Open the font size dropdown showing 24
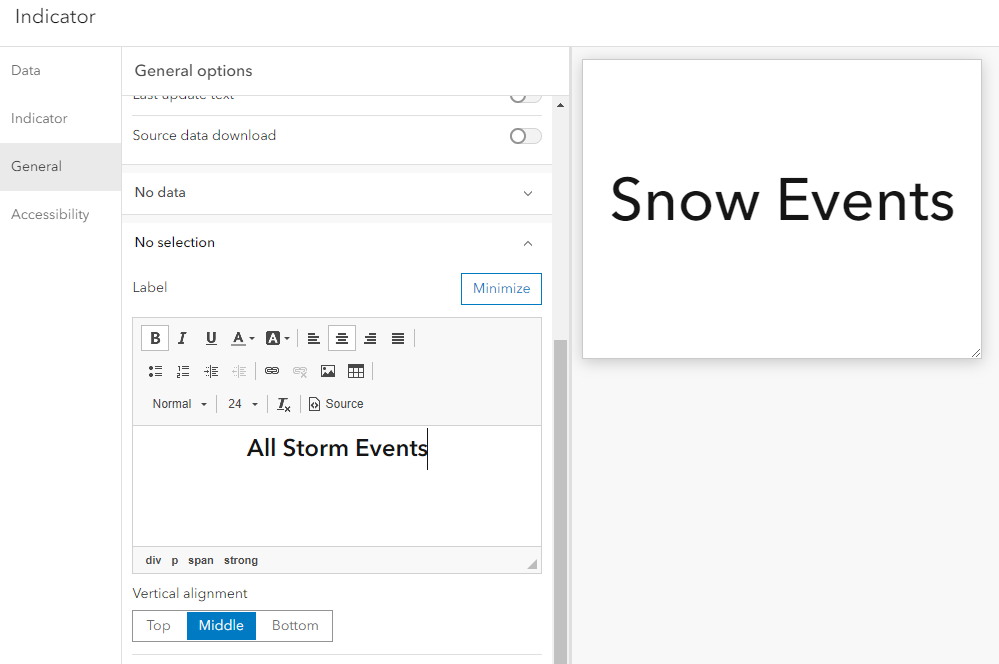 pyautogui.click(x=240, y=403)
